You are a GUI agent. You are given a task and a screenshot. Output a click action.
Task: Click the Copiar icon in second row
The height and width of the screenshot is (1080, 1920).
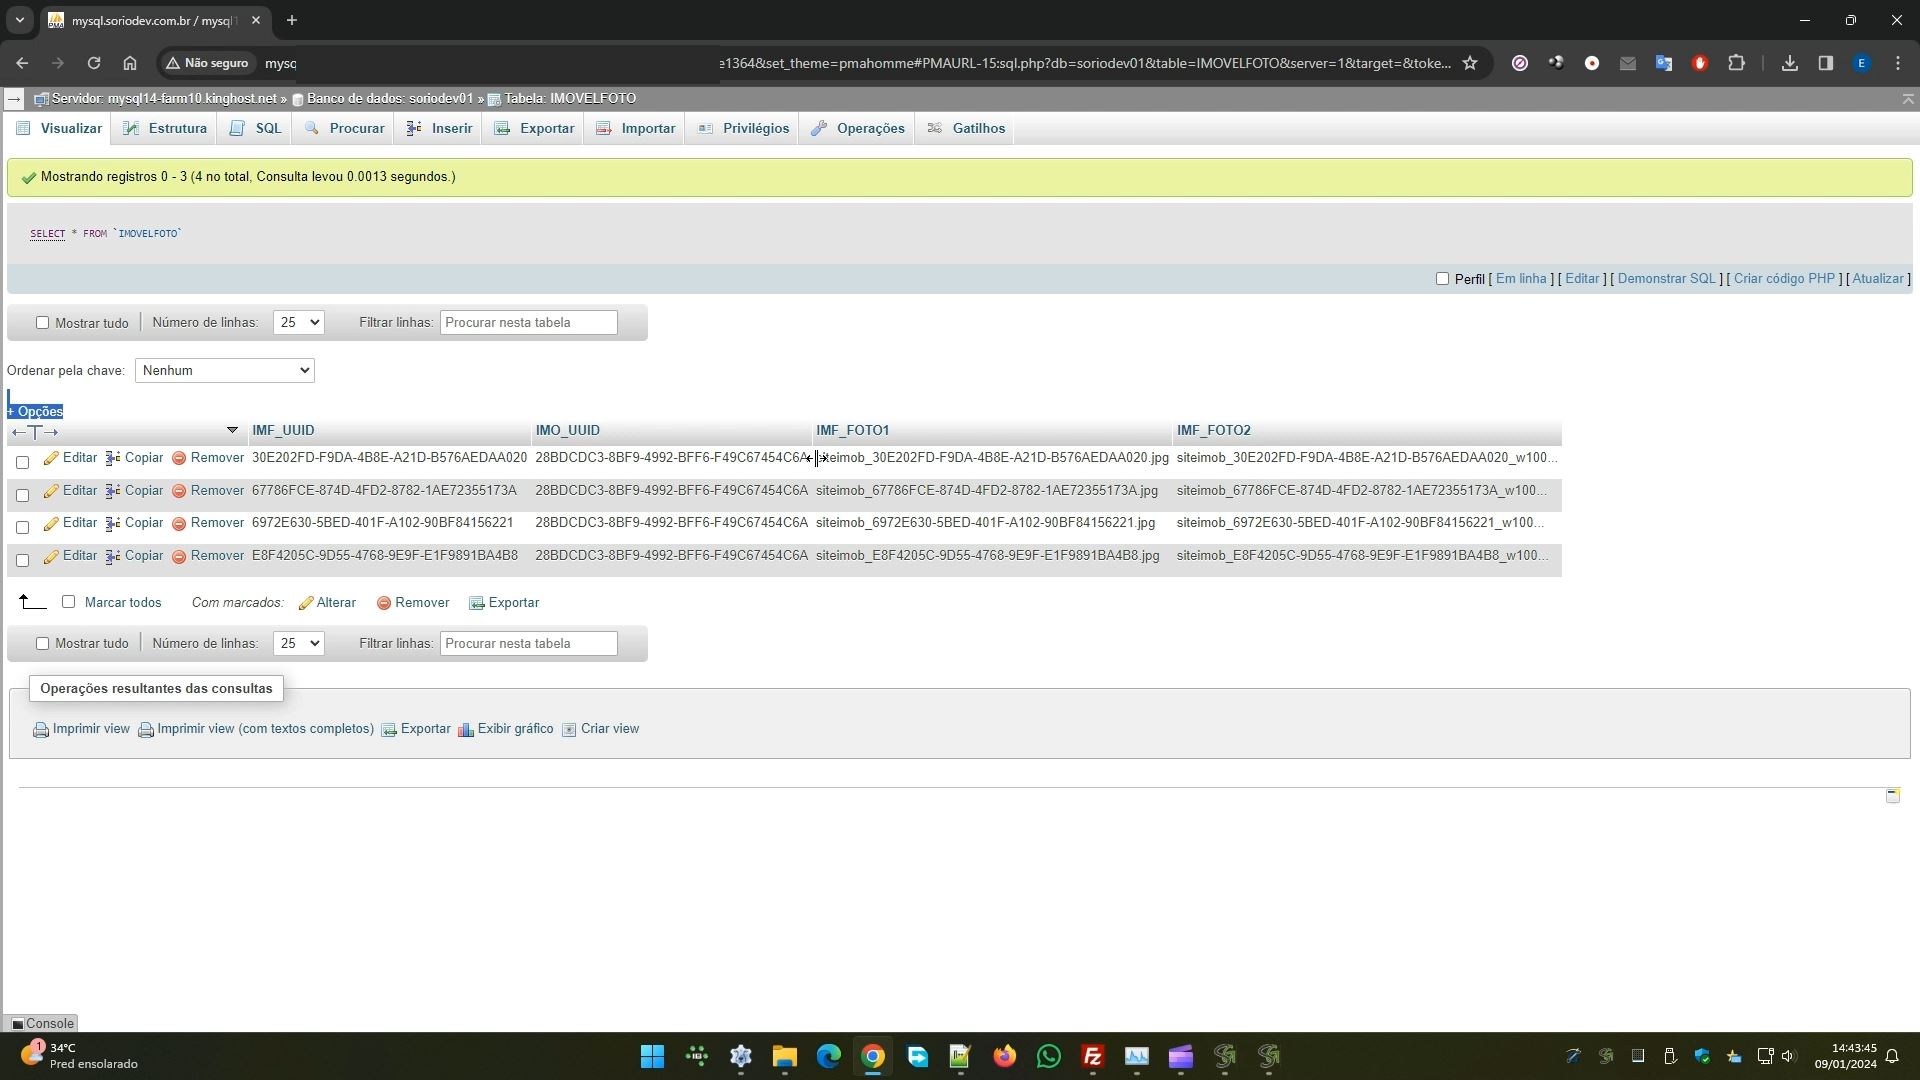click(x=113, y=491)
